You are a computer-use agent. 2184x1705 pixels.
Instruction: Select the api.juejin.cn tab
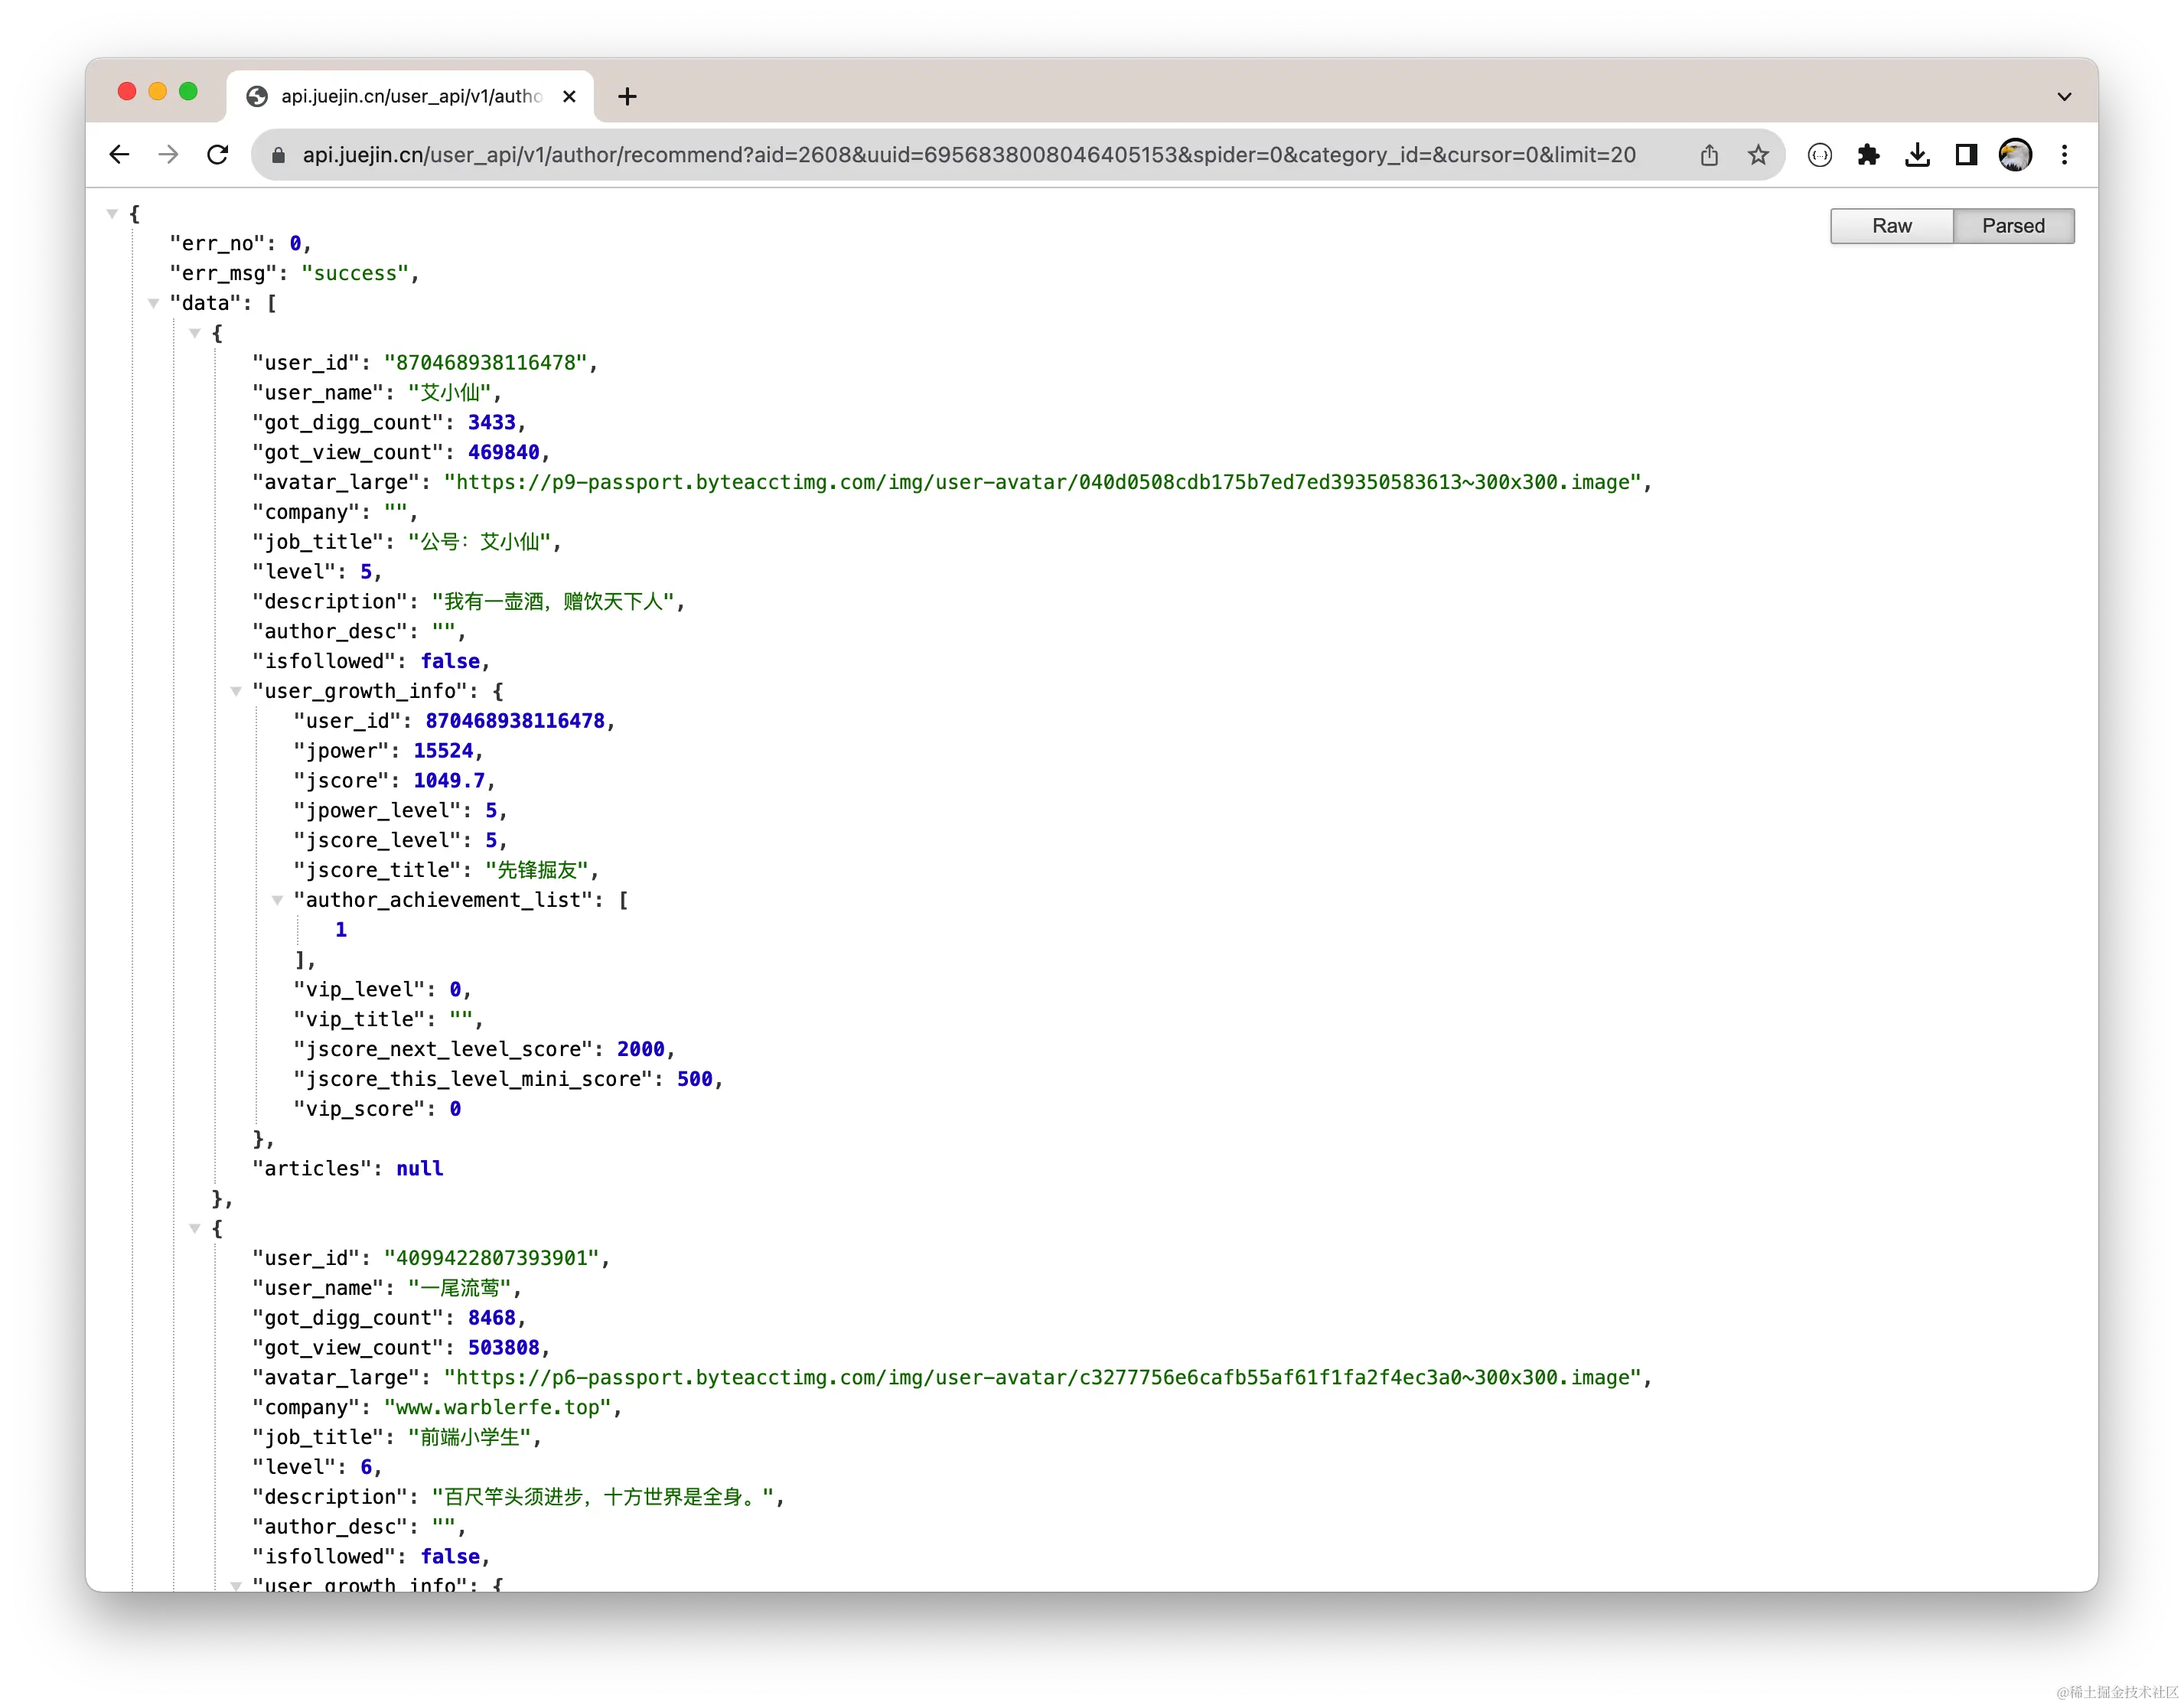click(410, 97)
